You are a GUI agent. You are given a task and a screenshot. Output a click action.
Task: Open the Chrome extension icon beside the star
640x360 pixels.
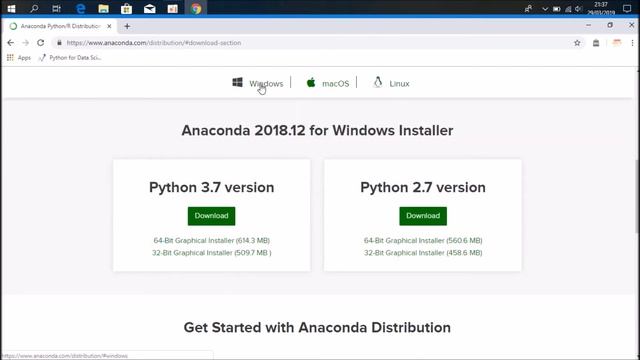point(596,42)
